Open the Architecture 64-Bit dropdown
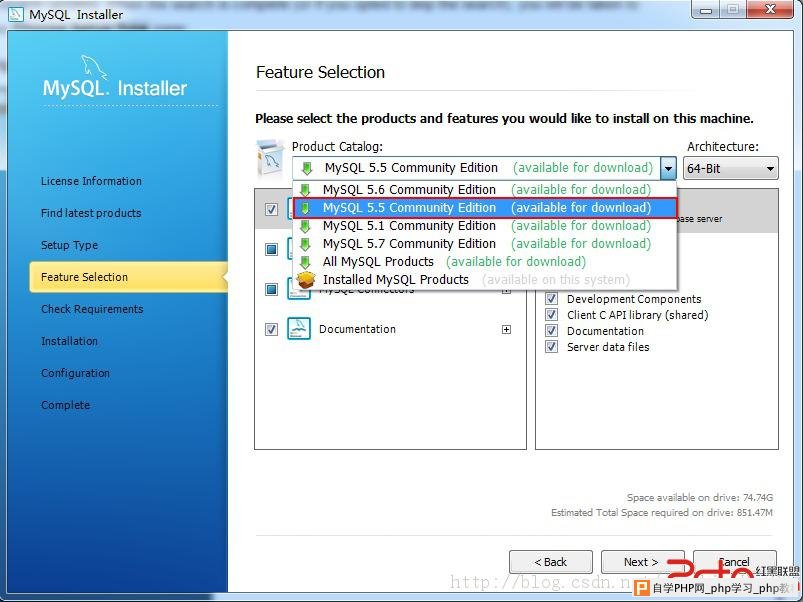 (x=731, y=168)
